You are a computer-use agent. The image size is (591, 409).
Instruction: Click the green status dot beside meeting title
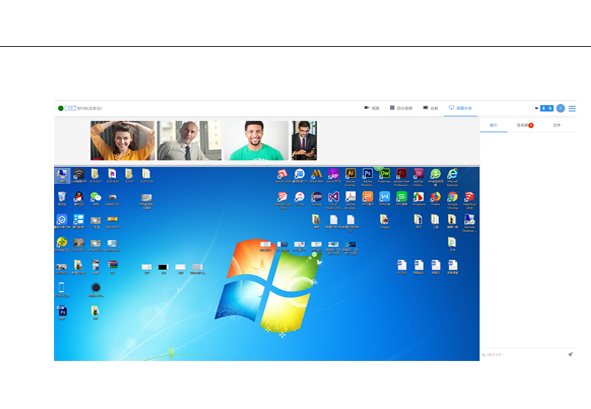[60, 108]
